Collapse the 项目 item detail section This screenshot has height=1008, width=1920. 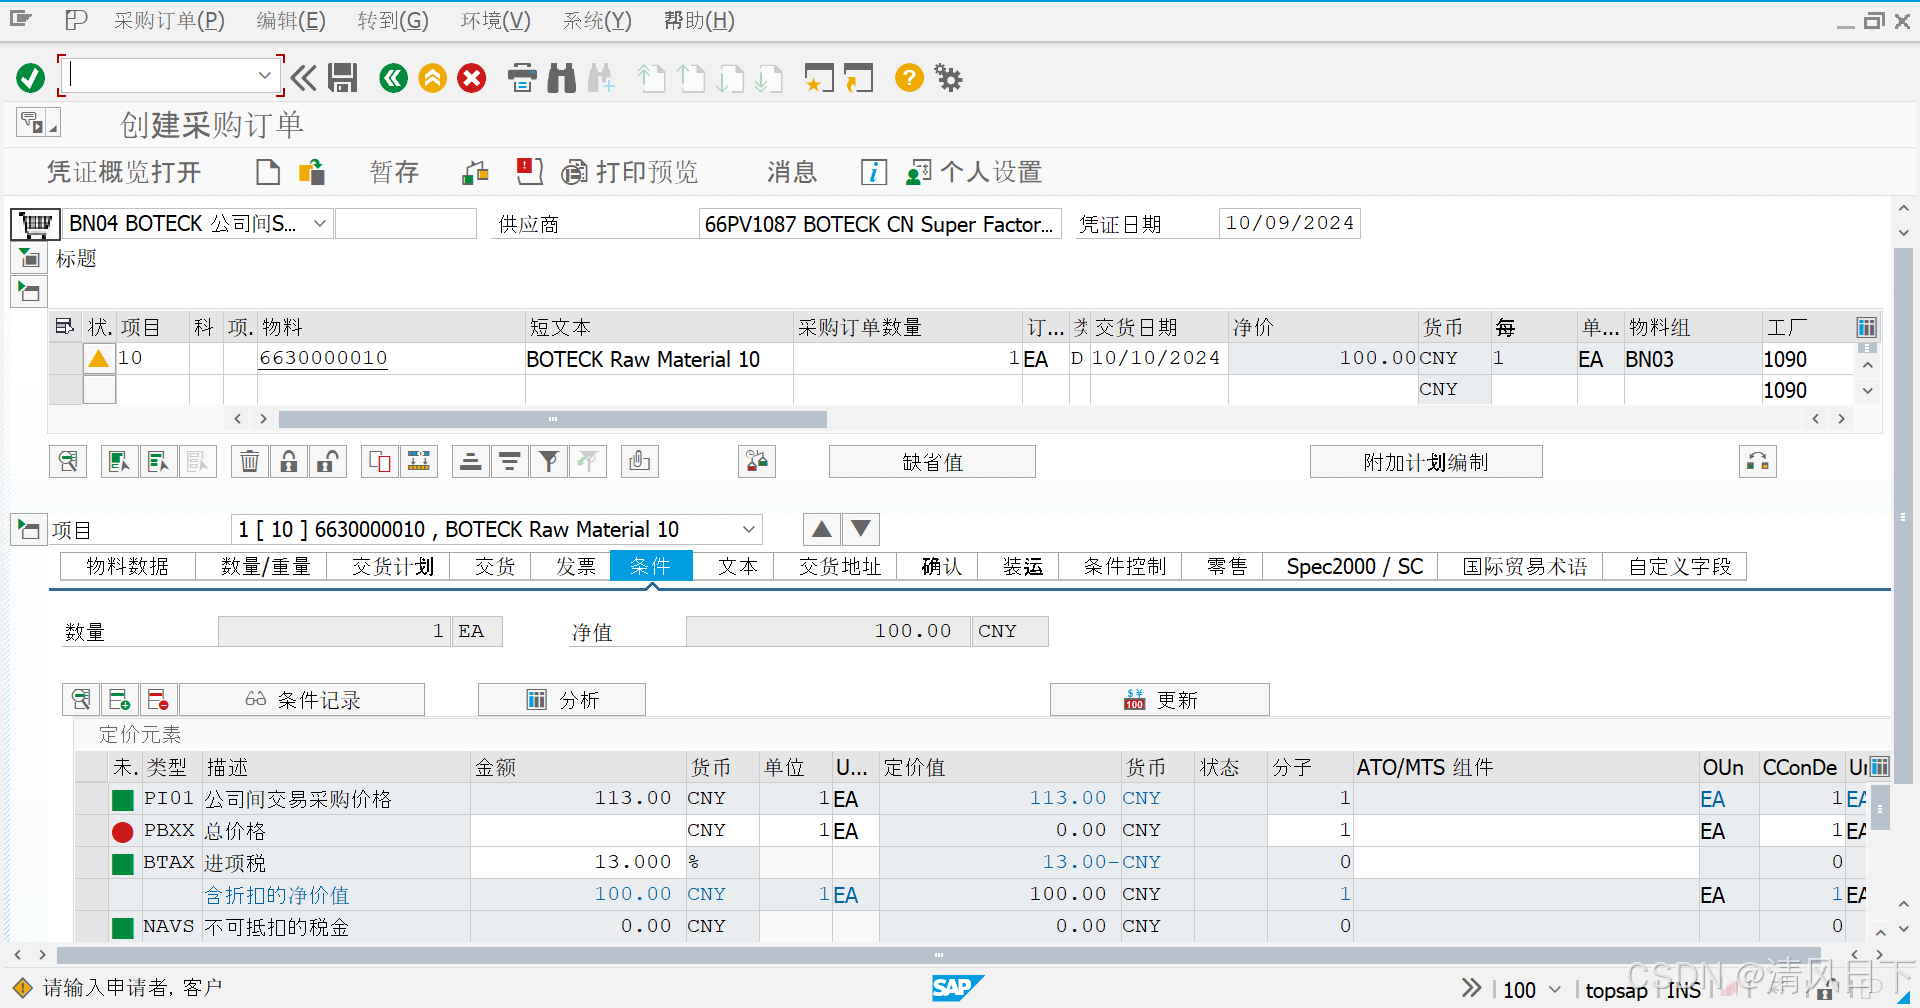point(28,529)
